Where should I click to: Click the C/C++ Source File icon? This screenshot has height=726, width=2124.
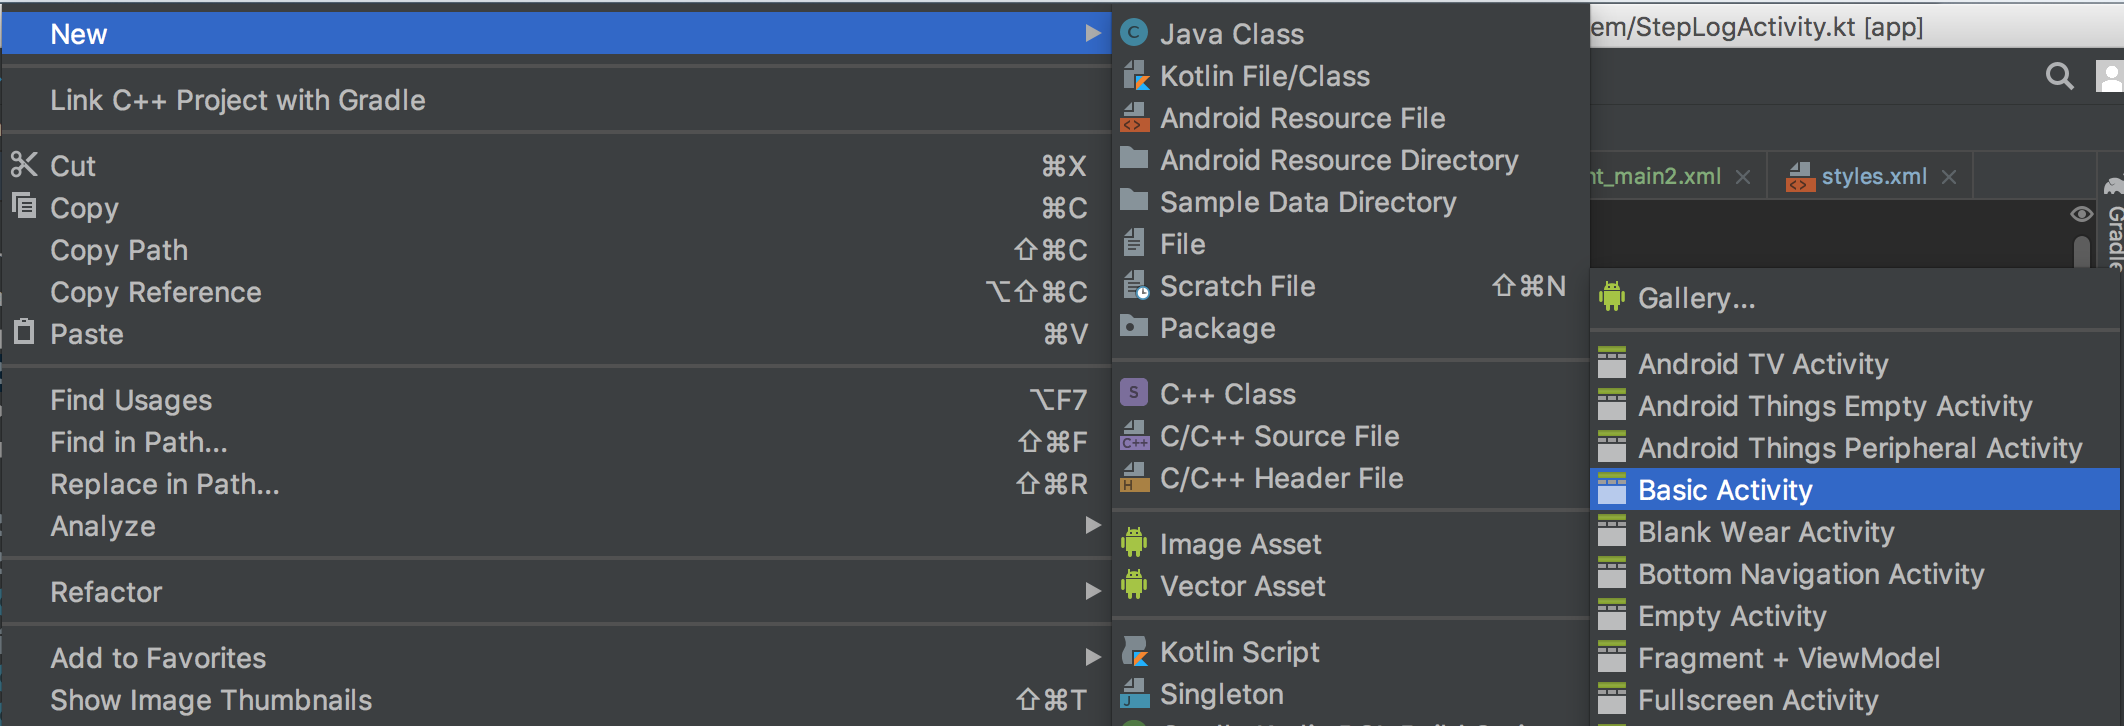pos(1134,436)
